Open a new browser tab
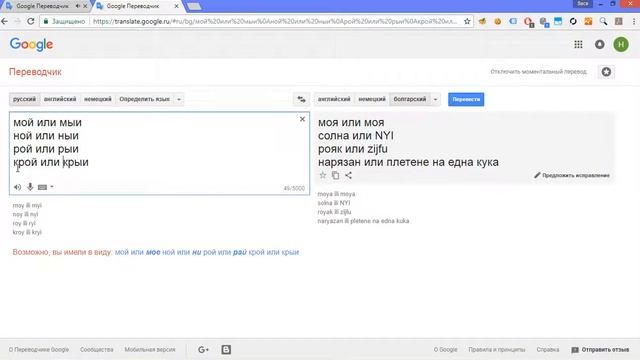Viewport: 640px width, 360px height. [194, 7]
